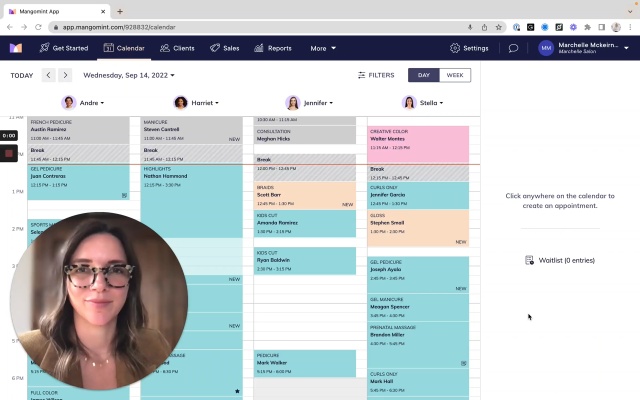Stop recording with red square button
Image resolution: width=640 pixels, height=400 pixels.
point(9,153)
